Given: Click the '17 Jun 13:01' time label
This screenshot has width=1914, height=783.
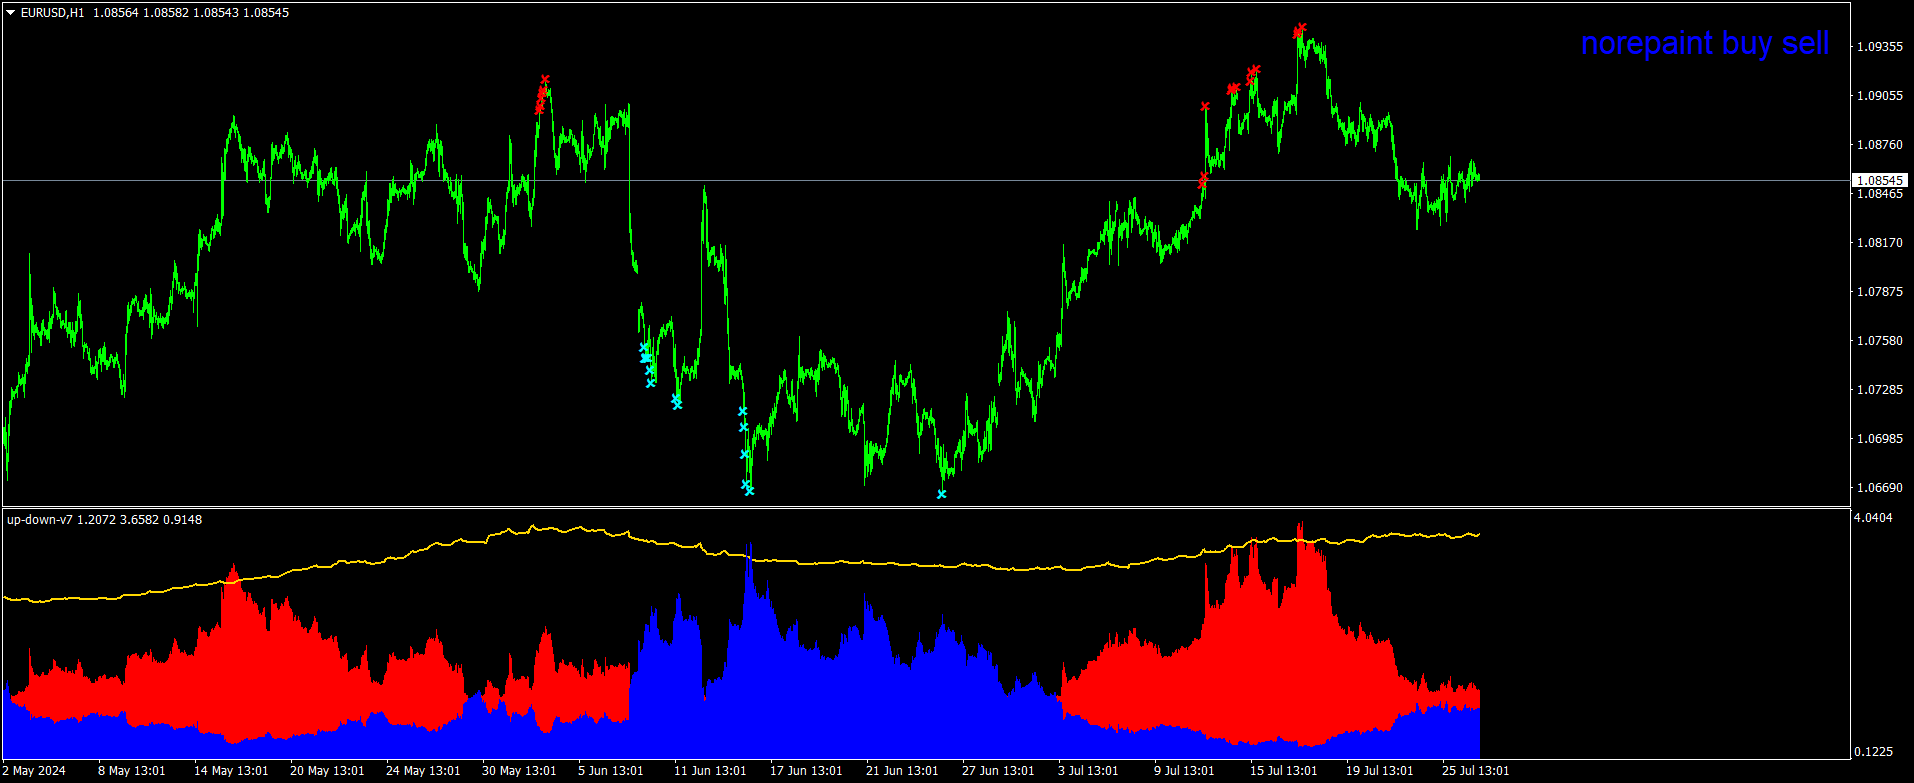Looking at the screenshot, I should 806,771.
